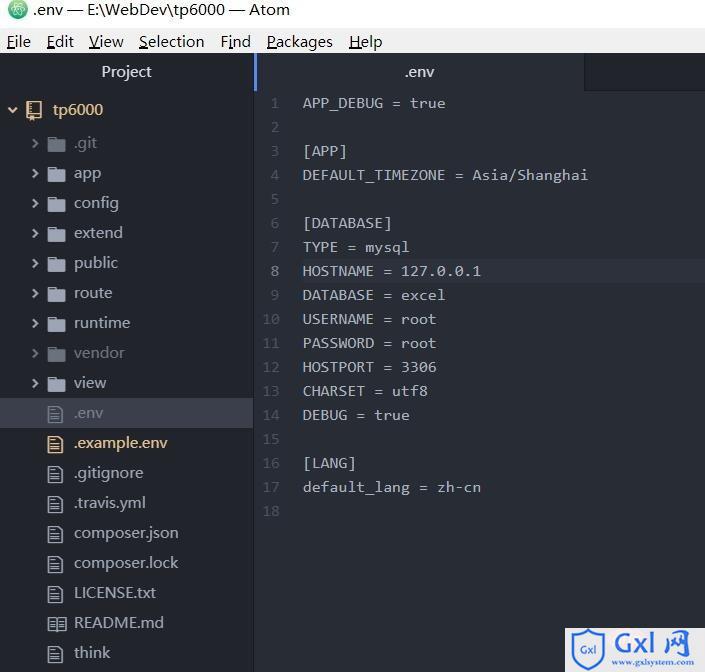This screenshot has width=705, height=672.
Task: Click 'Asia/Shanghai' timezone value
Action: pos(530,175)
